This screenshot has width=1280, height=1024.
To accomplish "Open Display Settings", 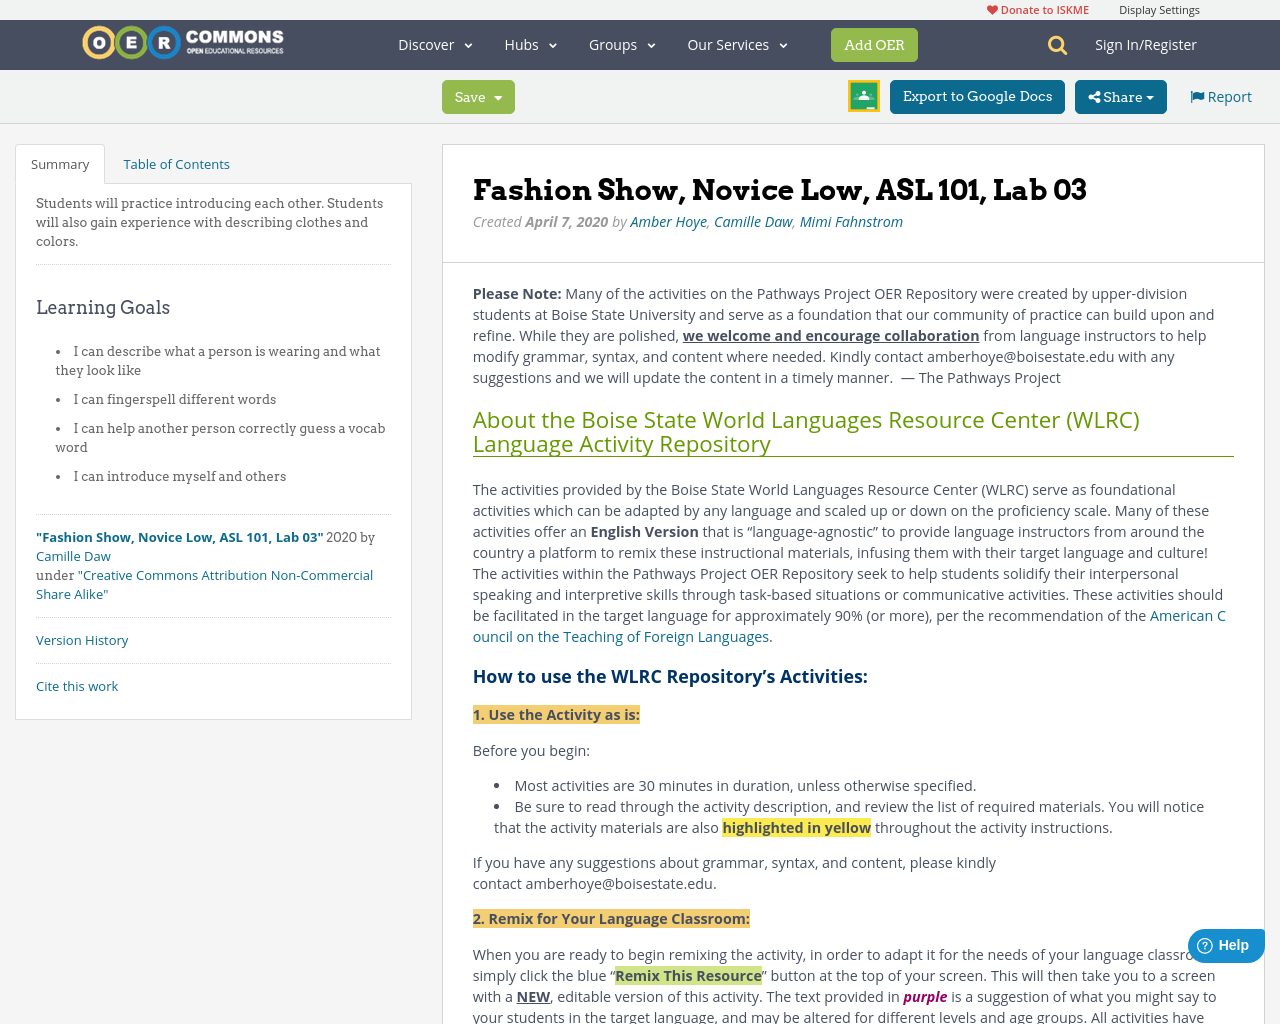I will coord(1159,8).
